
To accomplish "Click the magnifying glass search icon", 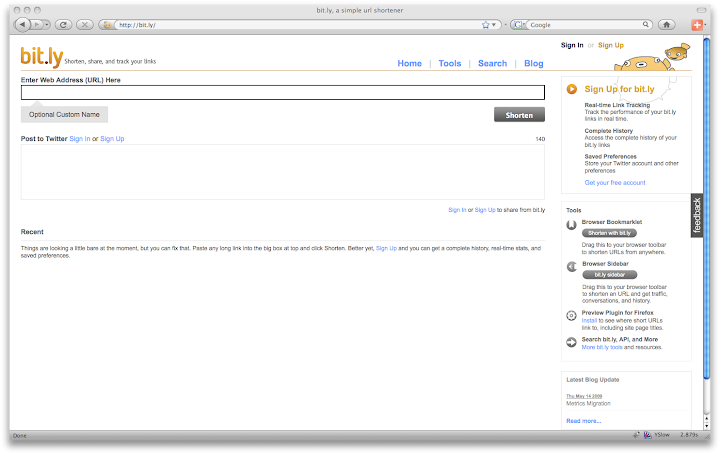I will point(646,24).
